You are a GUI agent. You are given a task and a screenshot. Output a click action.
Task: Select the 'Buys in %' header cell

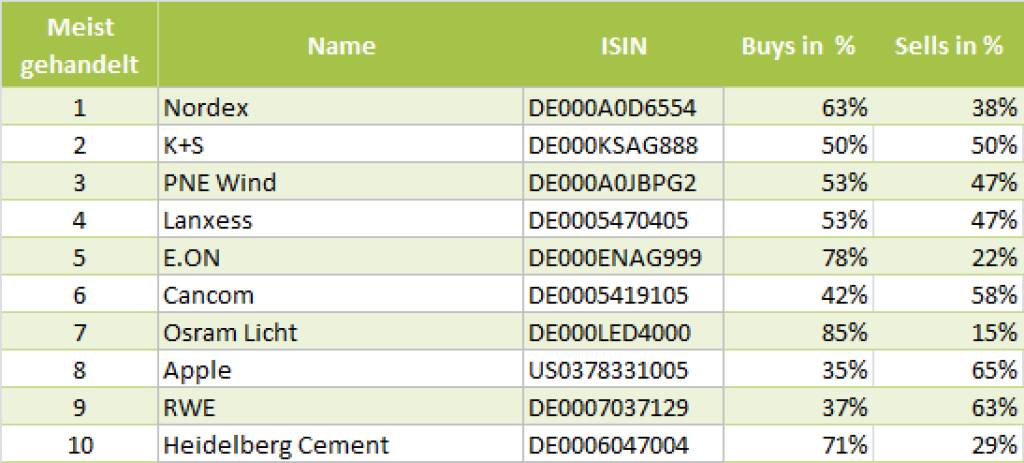pos(798,46)
